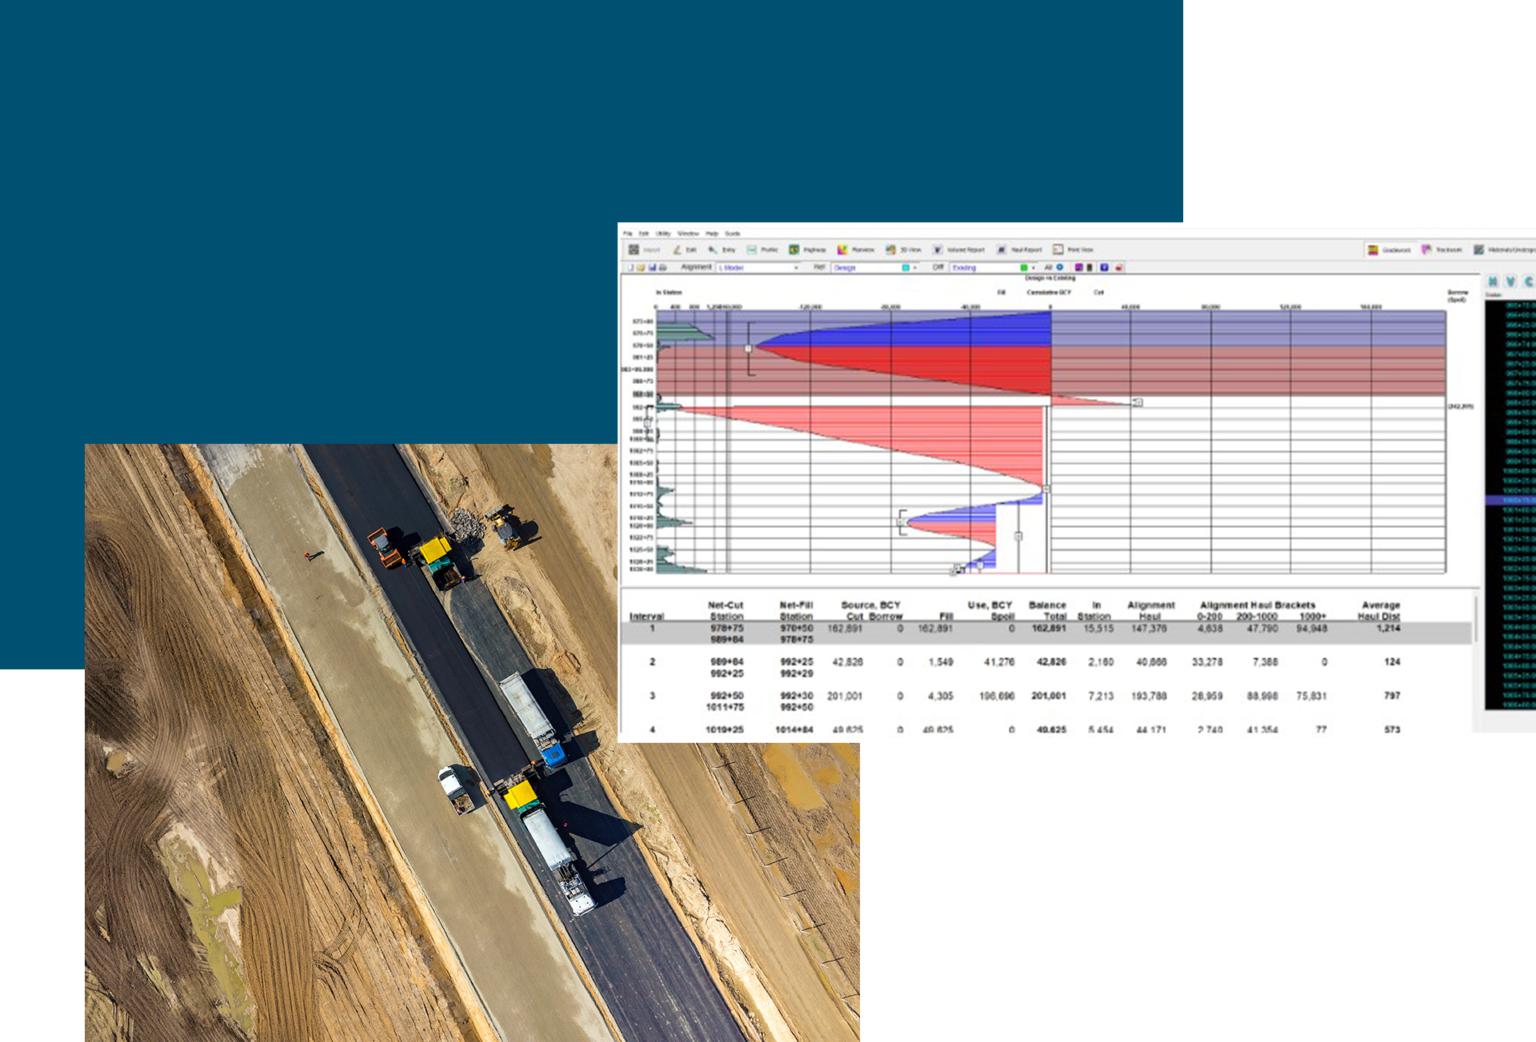Switch to the Trackwork tab
Viewport: 1536px width, 1042px height.
1444,250
